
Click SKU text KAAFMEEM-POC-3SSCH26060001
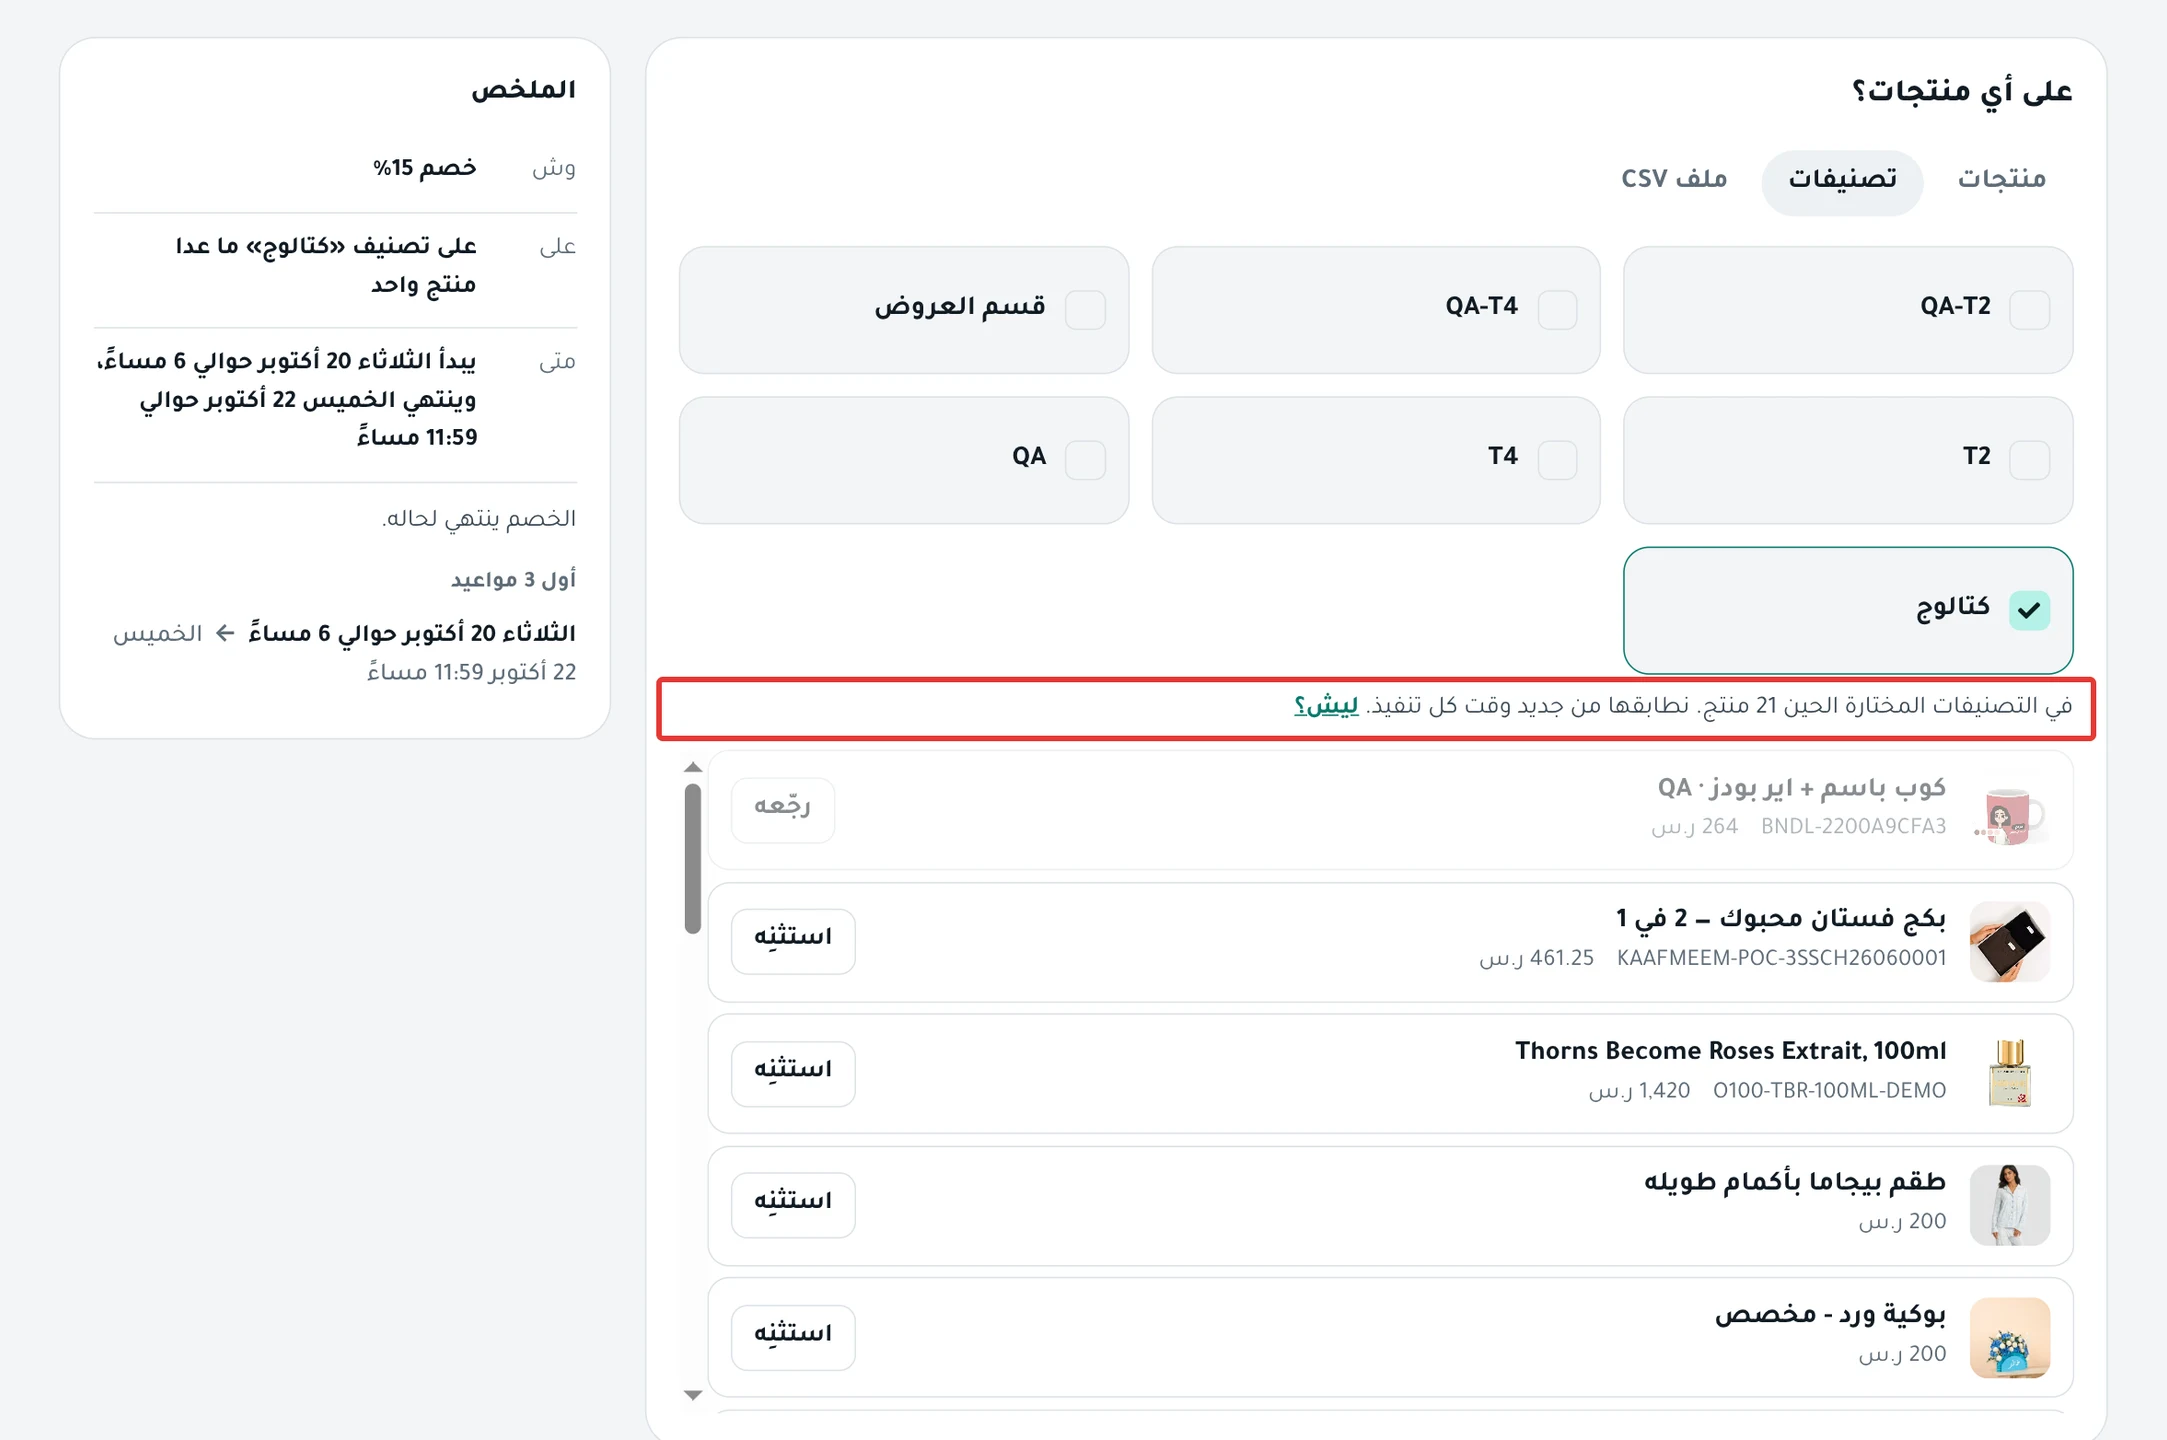(x=1781, y=958)
